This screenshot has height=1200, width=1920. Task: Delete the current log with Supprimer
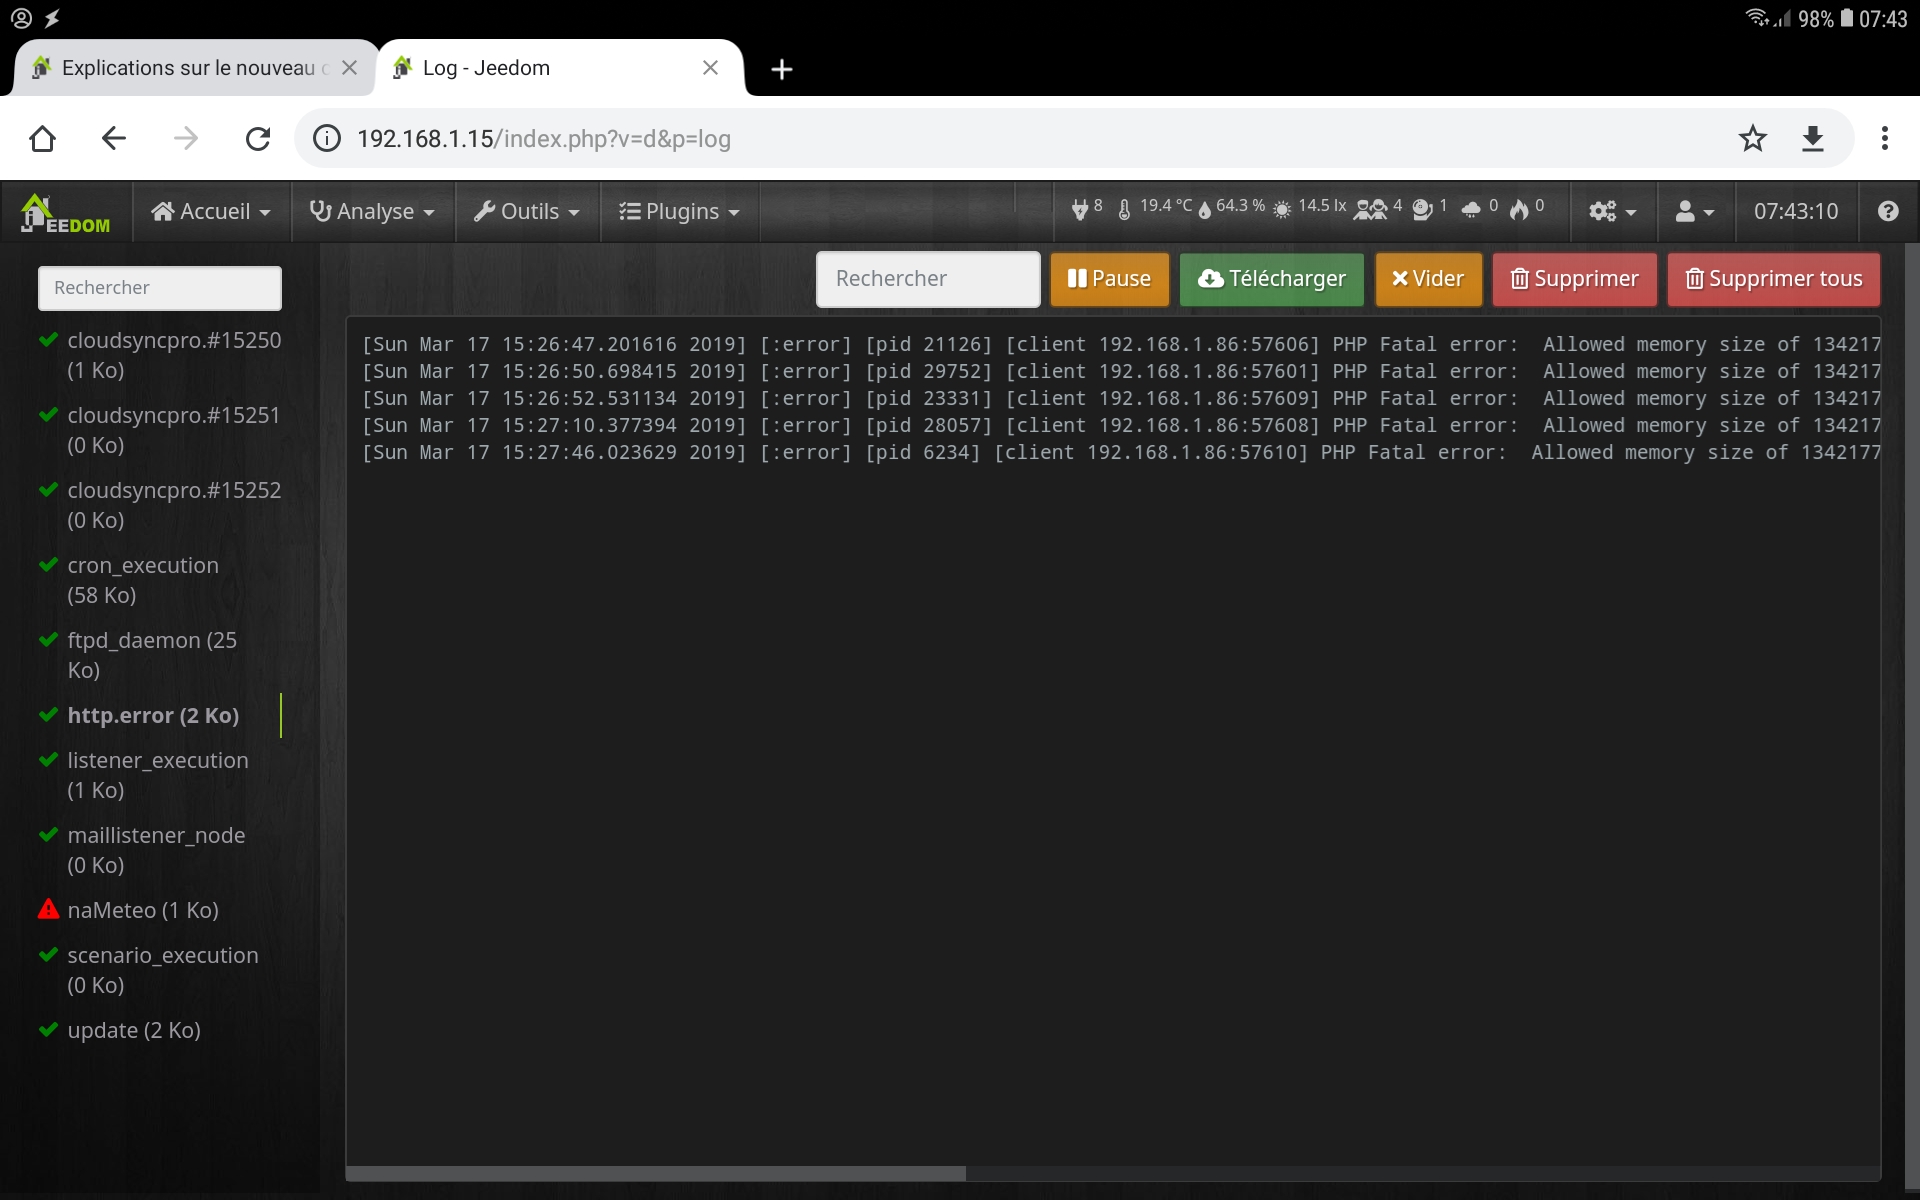[x=1575, y=279]
